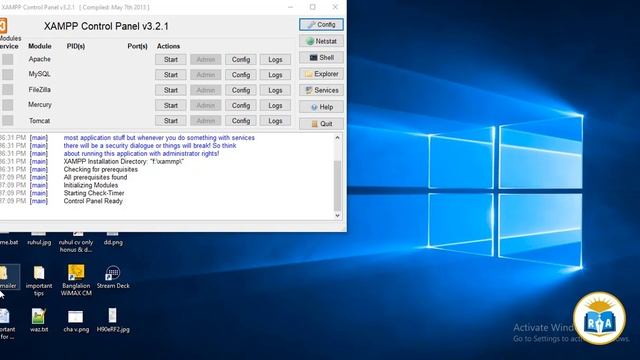Start the MySQL module

click(x=171, y=75)
